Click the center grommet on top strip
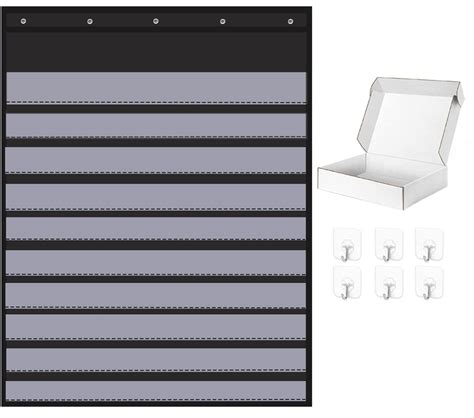Viewport: 474px width, 418px height. click(x=156, y=21)
